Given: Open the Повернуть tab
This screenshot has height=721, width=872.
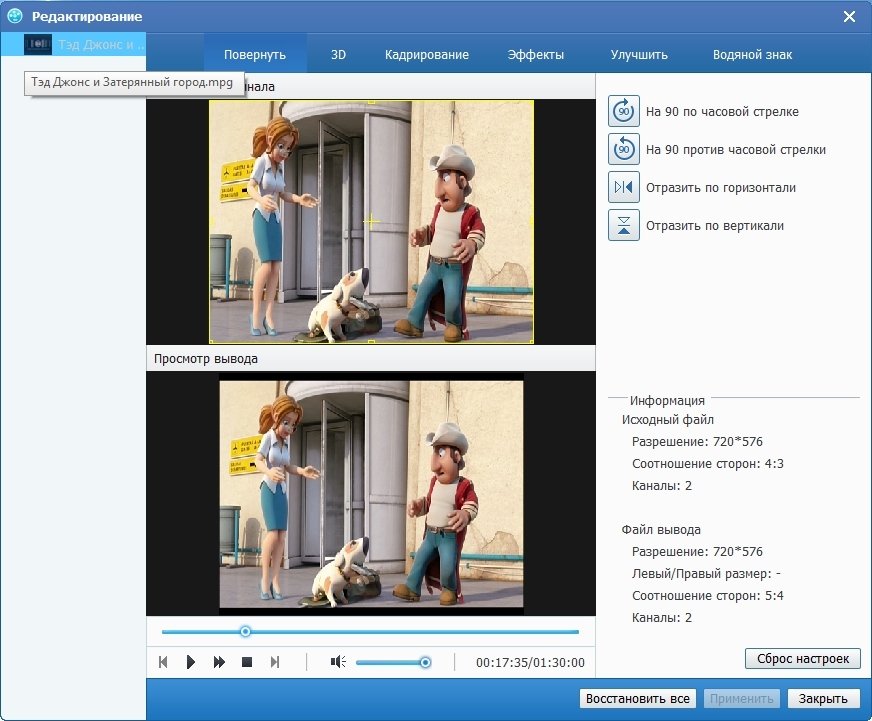Looking at the screenshot, I should point(255,55).
